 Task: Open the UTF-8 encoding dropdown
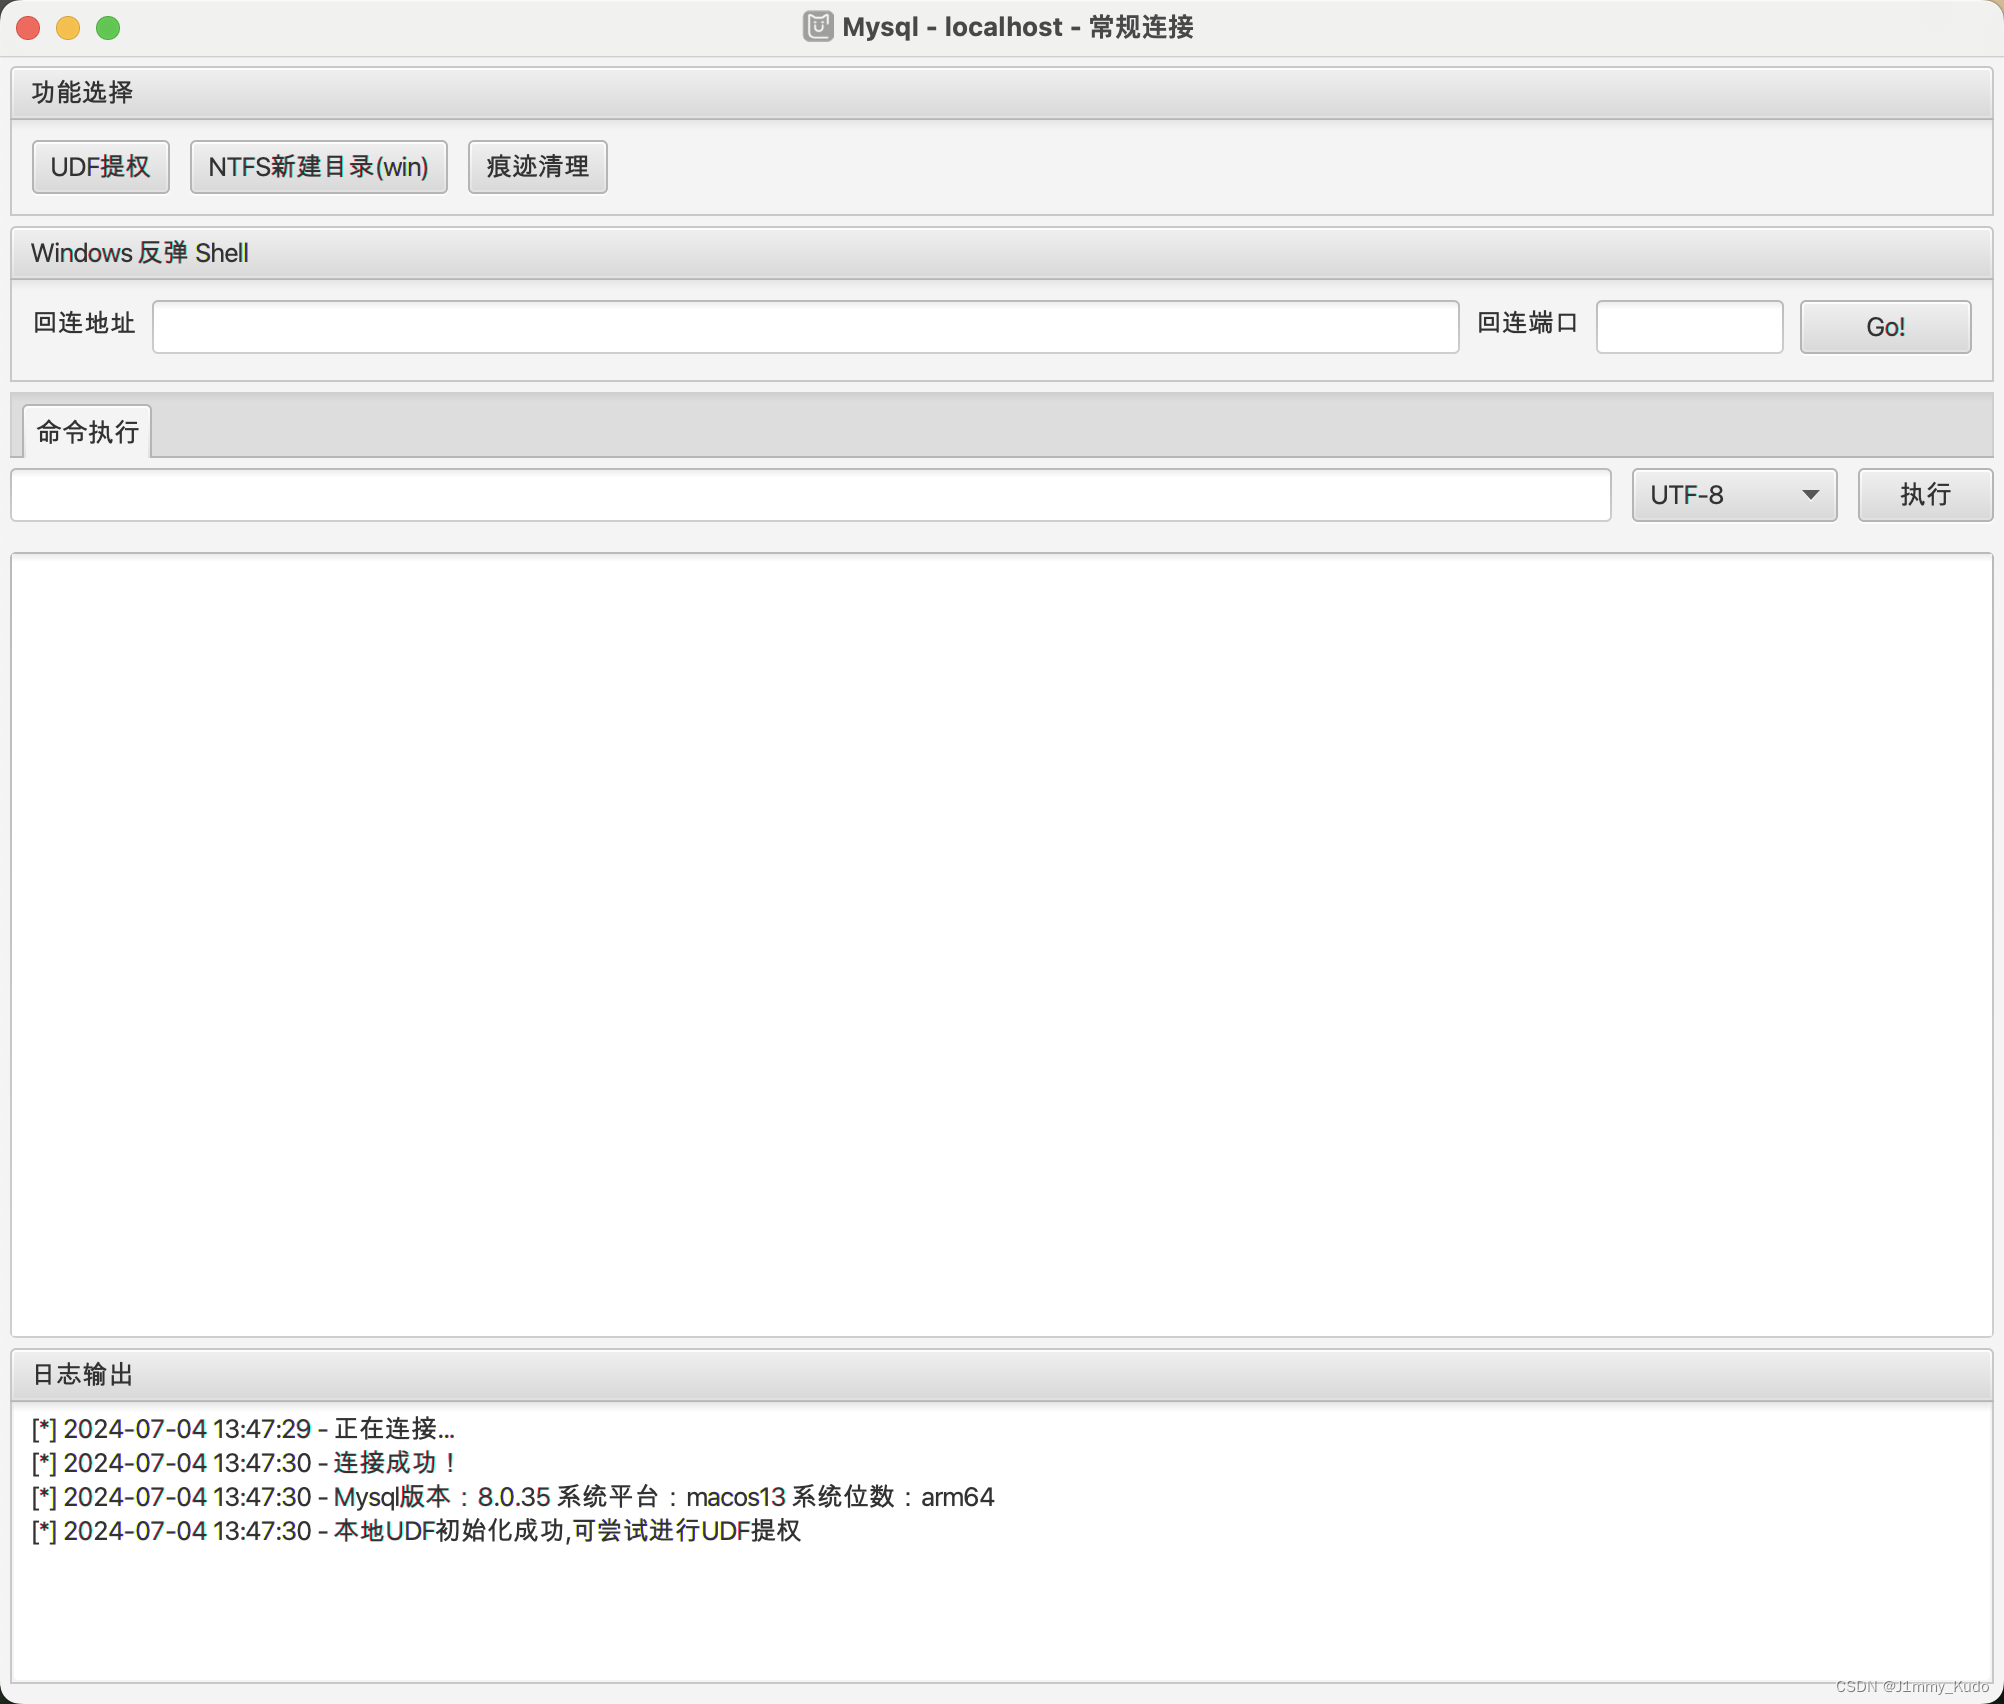(1733, 495)
